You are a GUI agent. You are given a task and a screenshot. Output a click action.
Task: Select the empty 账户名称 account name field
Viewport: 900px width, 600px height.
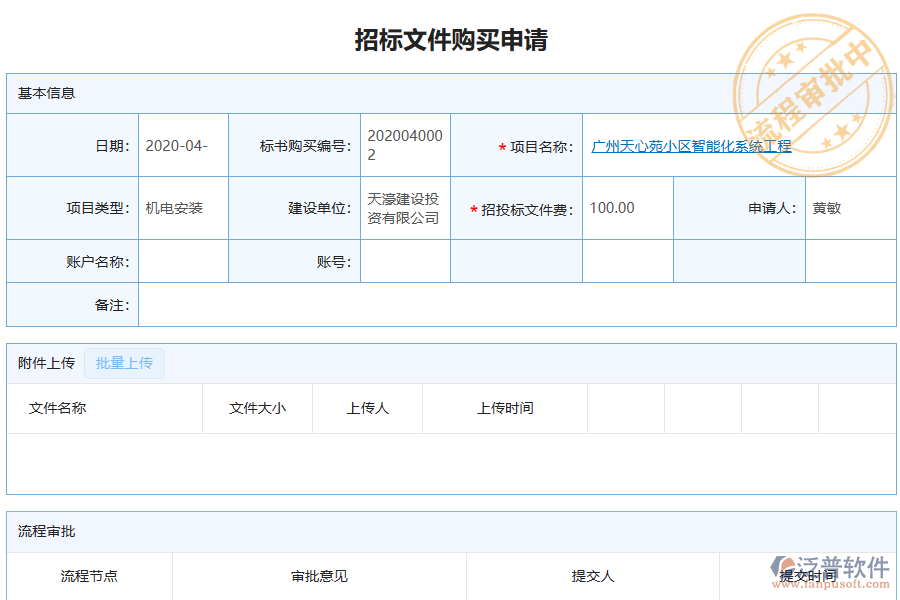click(x=185, y=260)
